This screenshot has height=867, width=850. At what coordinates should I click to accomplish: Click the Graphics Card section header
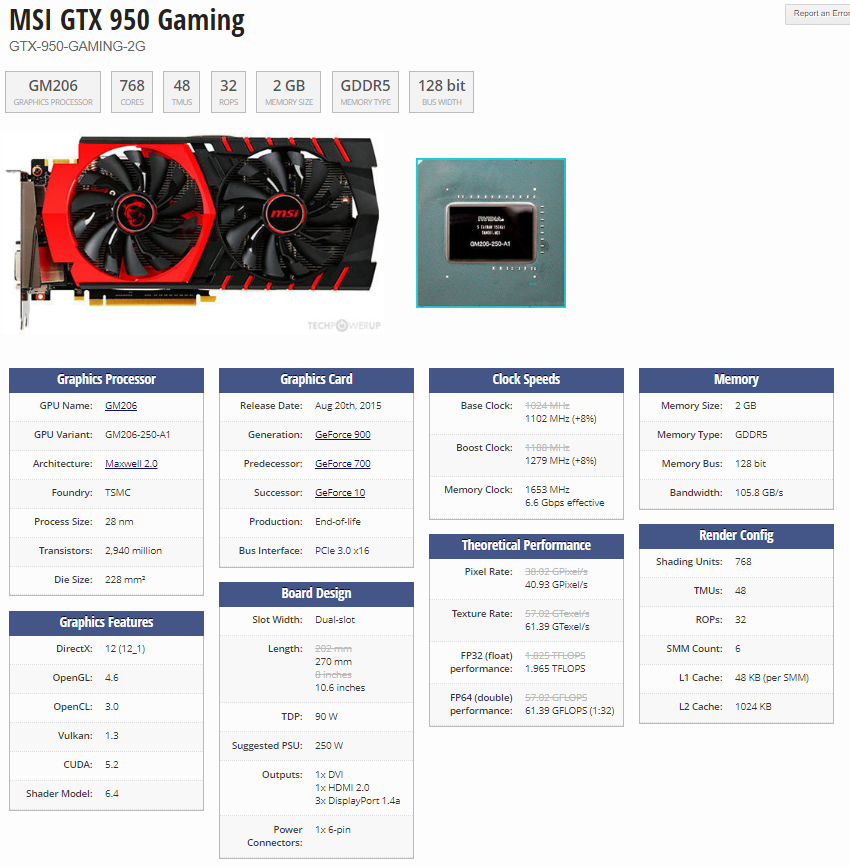(x=316, y=380)
